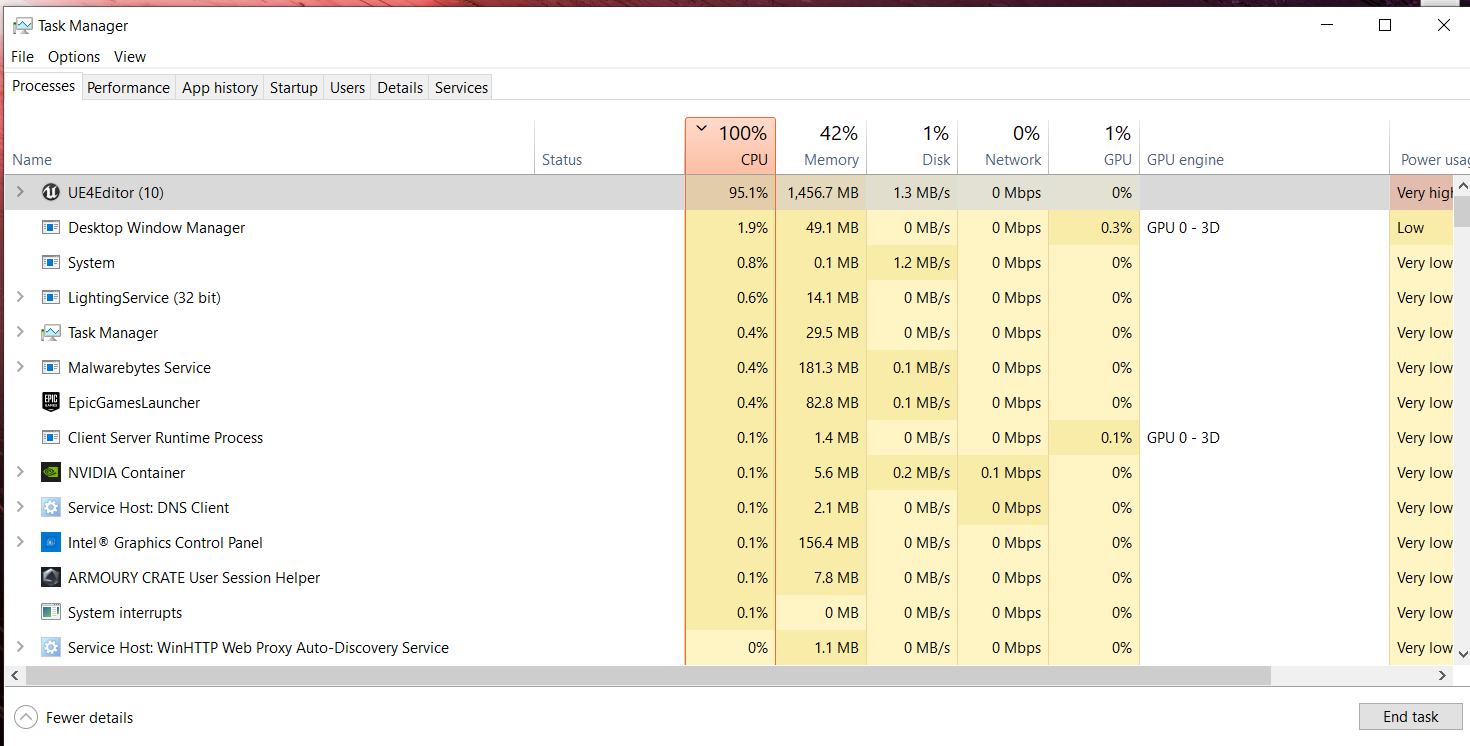Expand Service Host: DNS Client group
This screenshot has height=746, width=1470.
(19, 507)
